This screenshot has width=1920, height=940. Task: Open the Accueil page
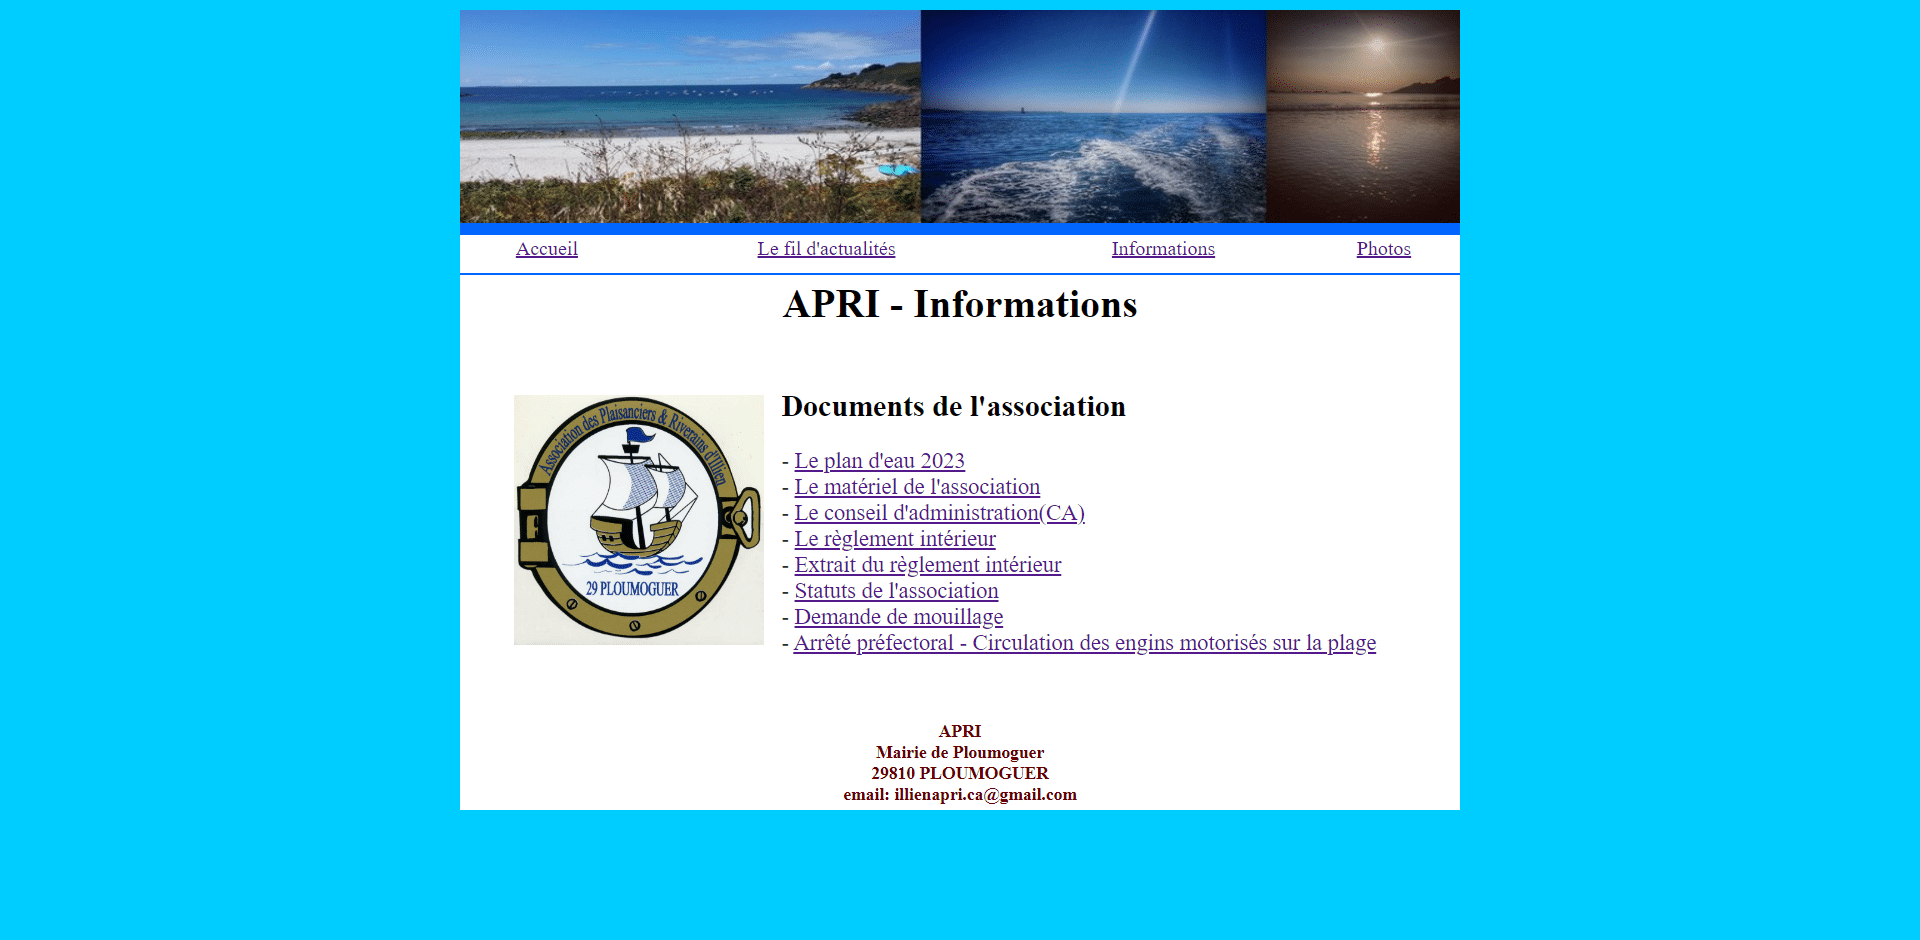tap(546, 249)
